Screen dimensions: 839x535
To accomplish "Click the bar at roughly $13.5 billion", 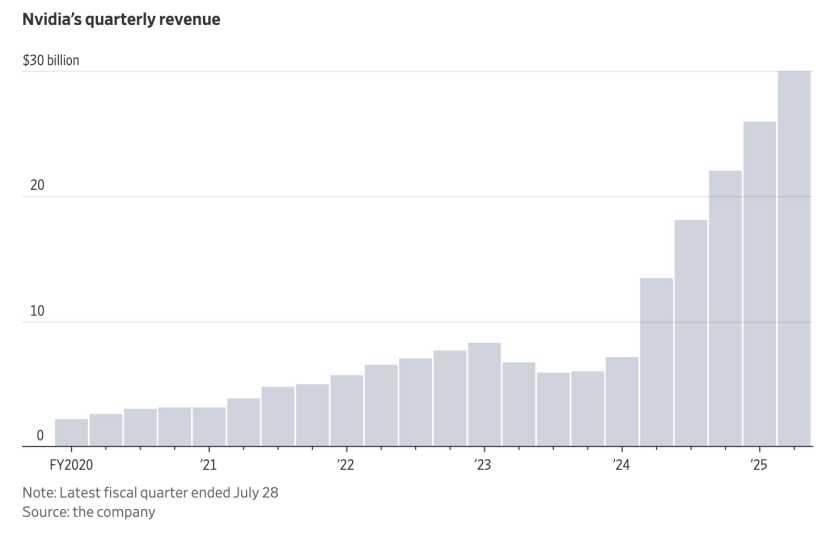I will coord(657,363).
